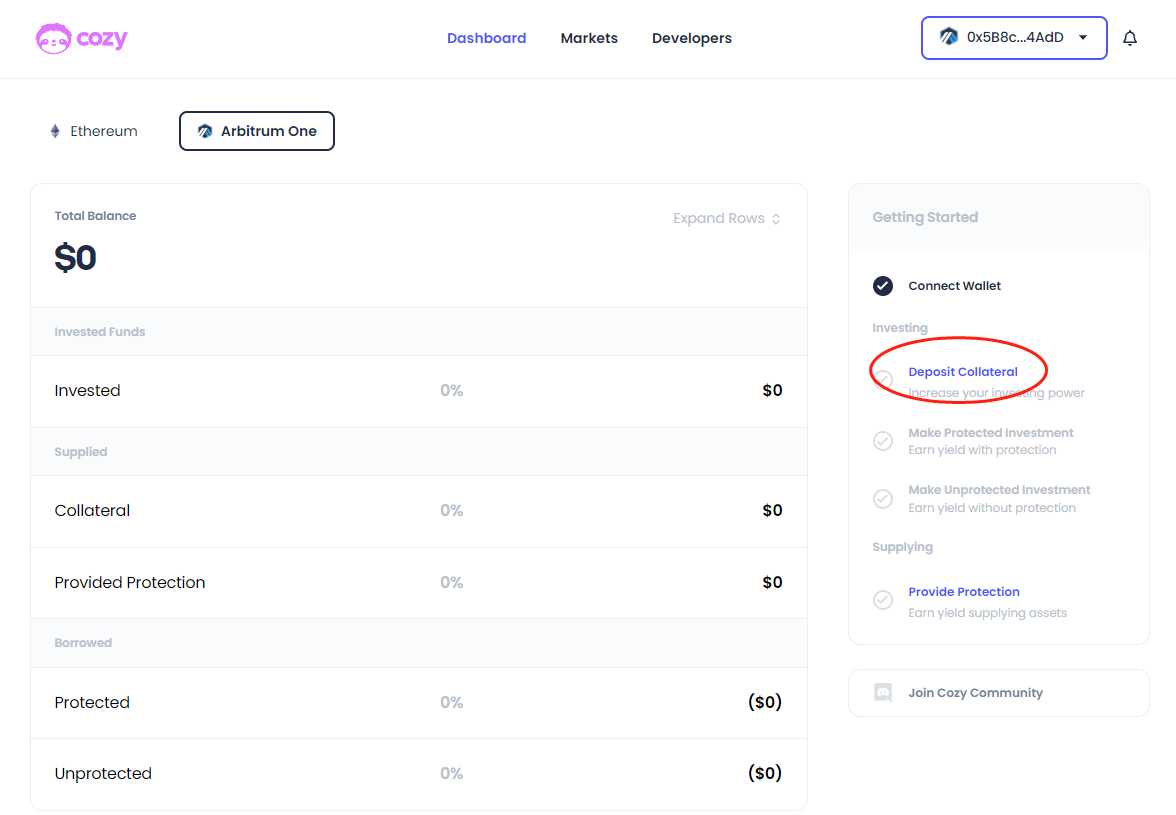Click the Provide Protection link
Image resolution: width=1176 pixels, height=815 pixels.
pos(963,592)
